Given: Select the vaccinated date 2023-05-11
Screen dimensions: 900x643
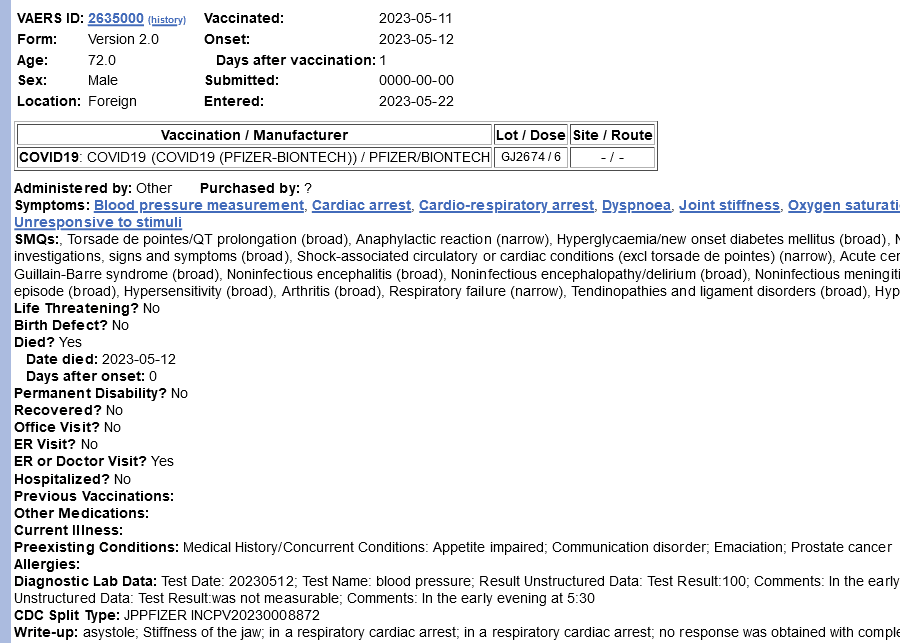Looking at the screenshot, I should pos(416,18).
